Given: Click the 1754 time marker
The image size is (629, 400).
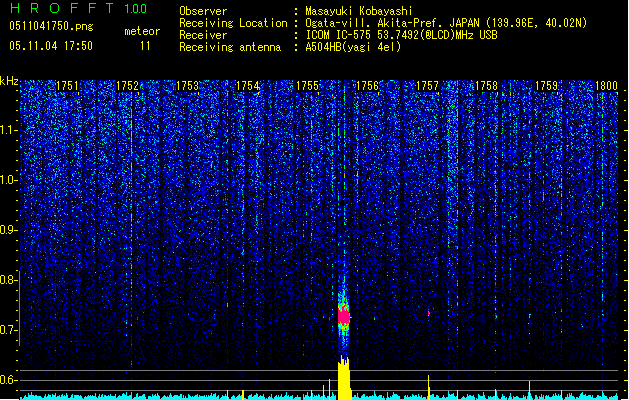Looking at the screenshot, I should pyautogui.click(x=248, y=86).
